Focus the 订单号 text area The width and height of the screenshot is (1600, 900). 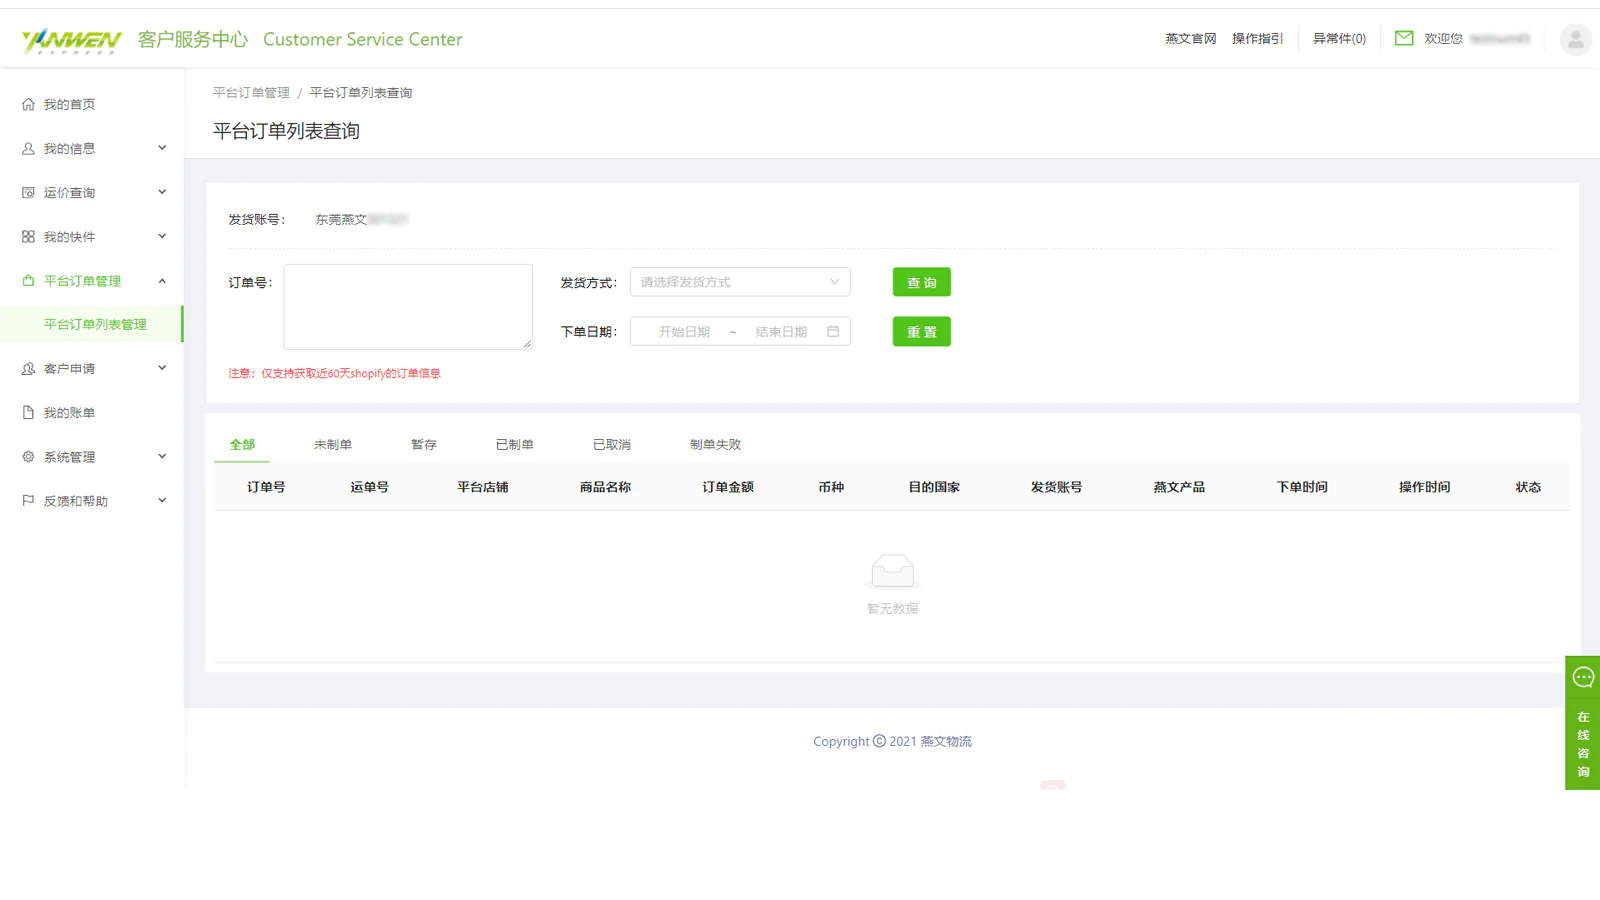[x=408, y=307]
